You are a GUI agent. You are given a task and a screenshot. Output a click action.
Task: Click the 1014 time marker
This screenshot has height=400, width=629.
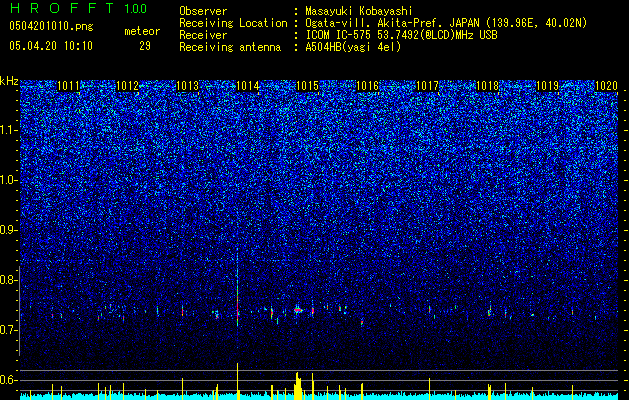click(248, 86)
